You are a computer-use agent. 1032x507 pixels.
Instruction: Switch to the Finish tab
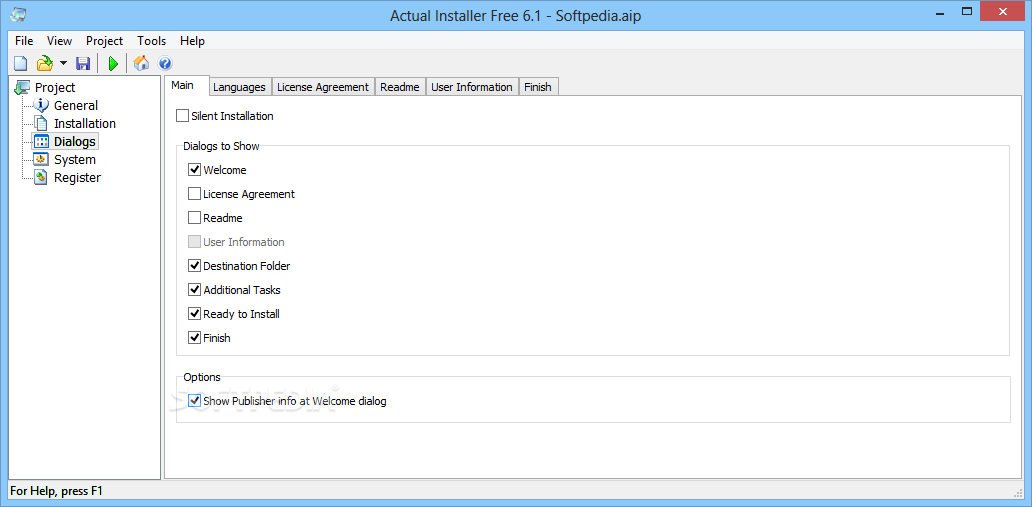(x=538, y=87)
